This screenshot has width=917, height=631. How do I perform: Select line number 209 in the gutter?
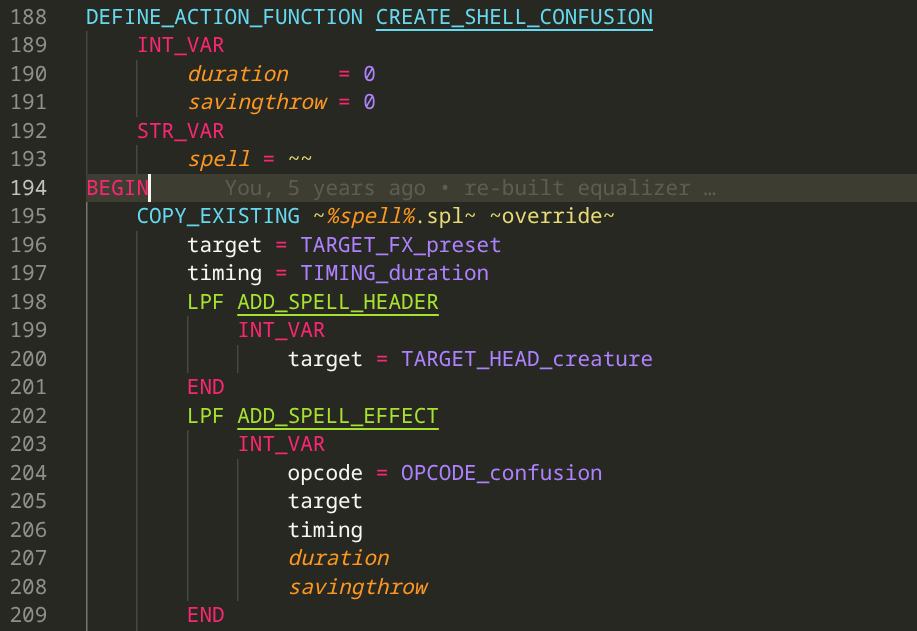click(x=29, y=614)
